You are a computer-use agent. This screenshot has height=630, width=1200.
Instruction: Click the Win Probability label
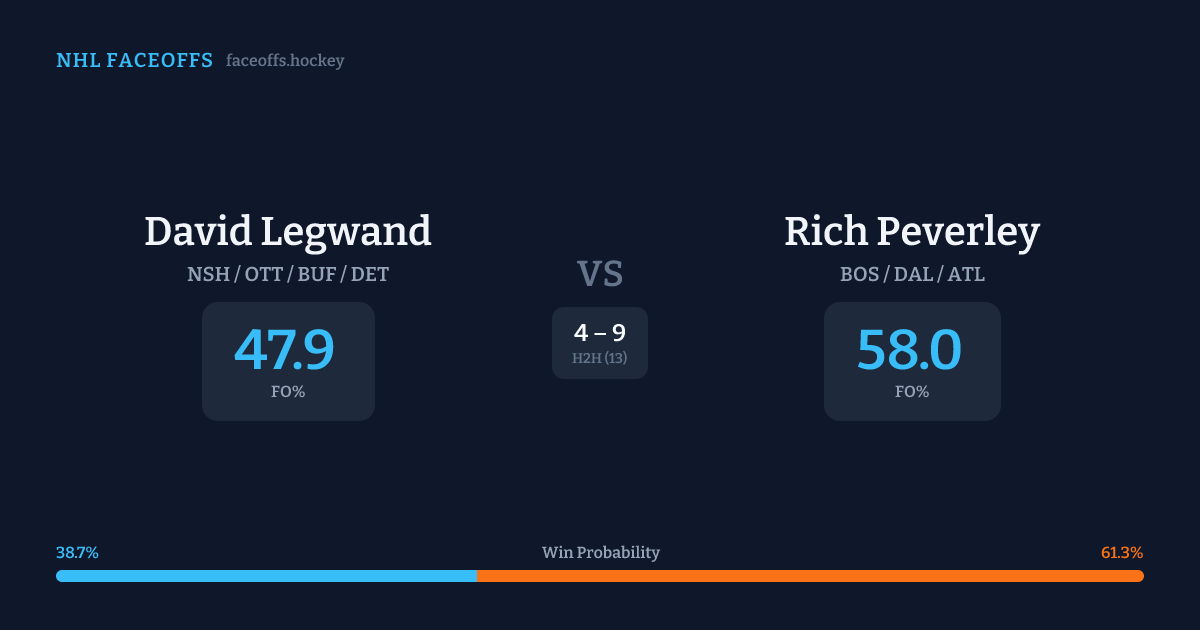pos(600,553)
